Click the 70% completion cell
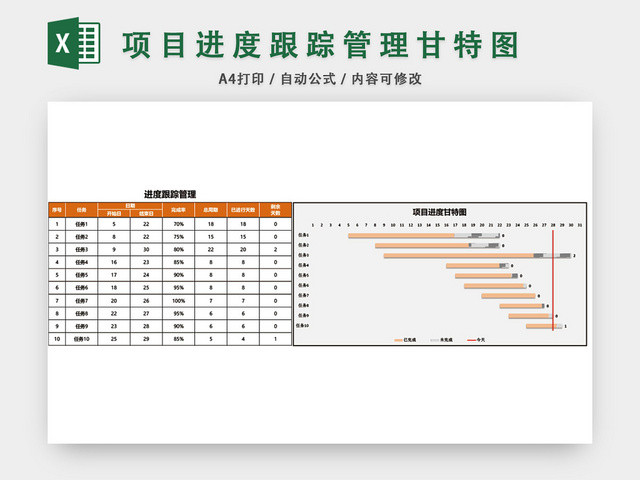640x480 pixels. click(178, 224)
